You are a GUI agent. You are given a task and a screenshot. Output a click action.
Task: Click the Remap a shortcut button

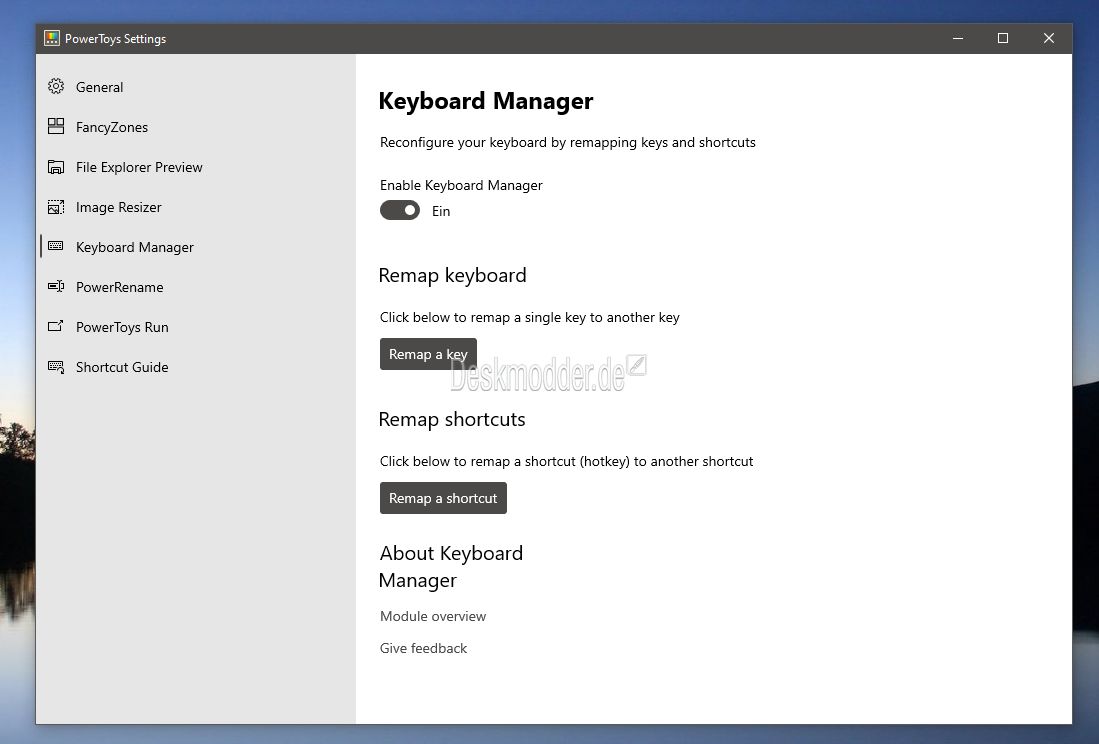(x=443, y=498)
